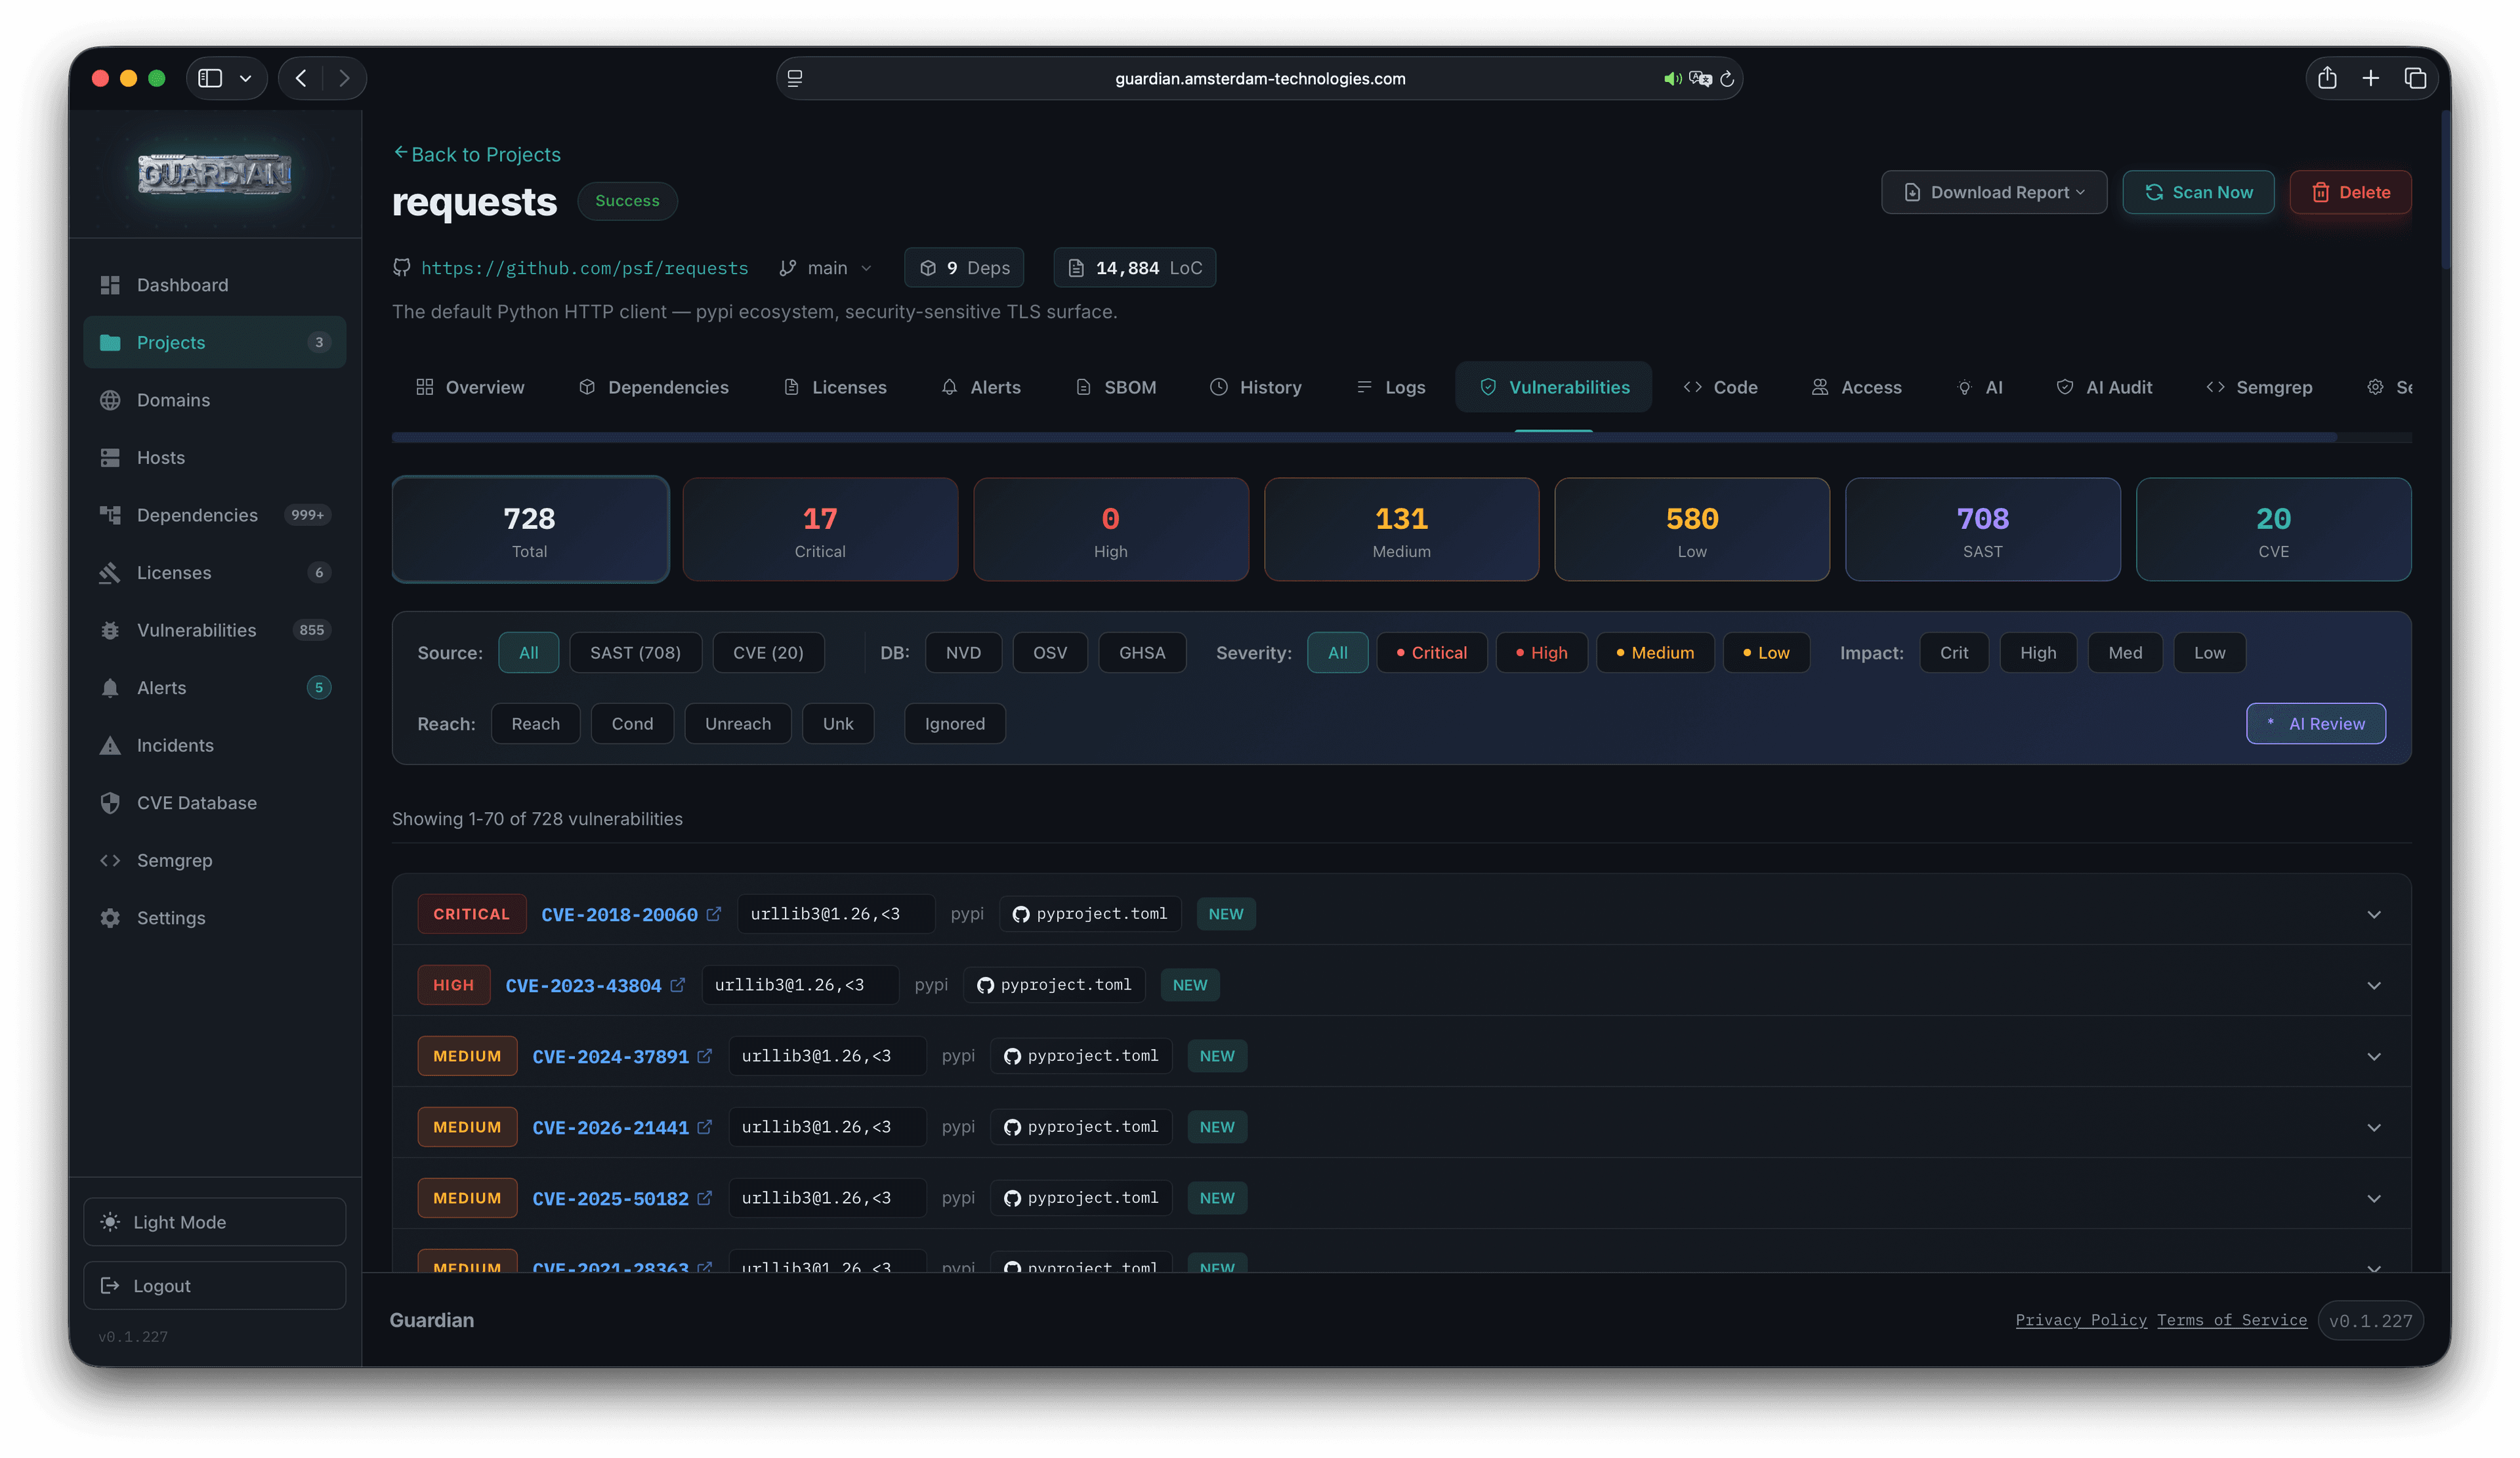Viewport: 2520px width, 1458px height.
Task: Open a new browser tab with plus icon
Action: point(2370,78)
